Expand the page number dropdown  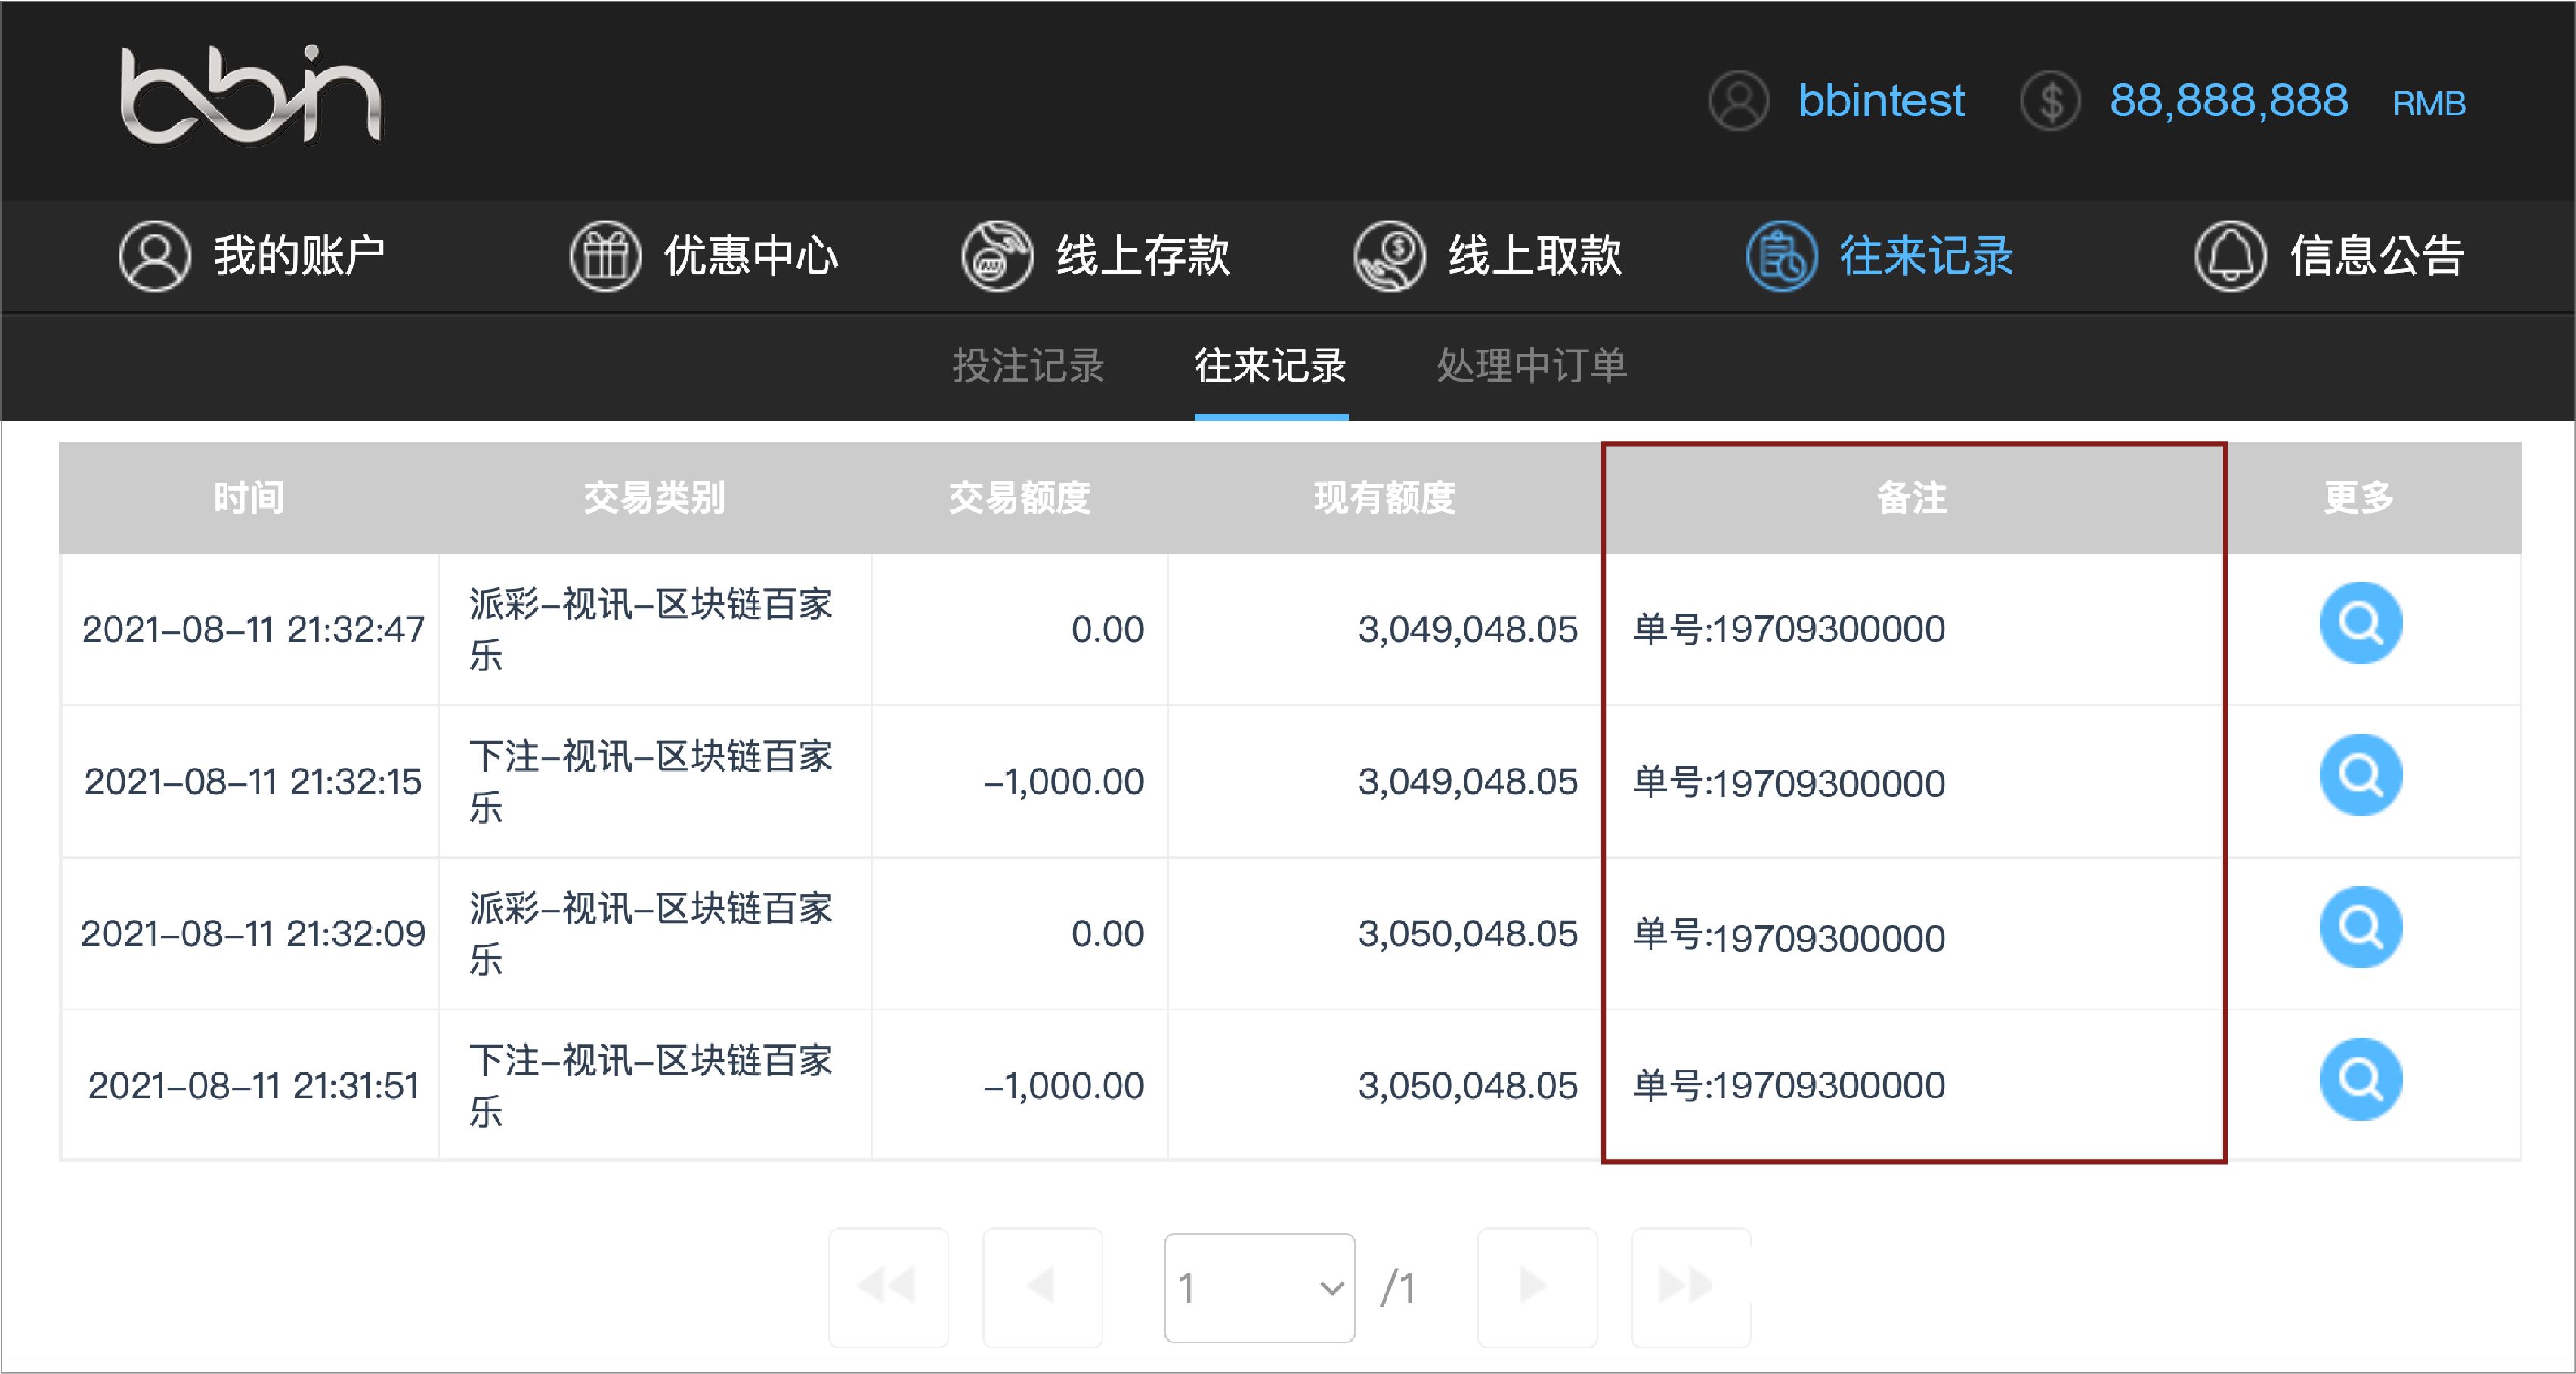tap(1259, 1287)
